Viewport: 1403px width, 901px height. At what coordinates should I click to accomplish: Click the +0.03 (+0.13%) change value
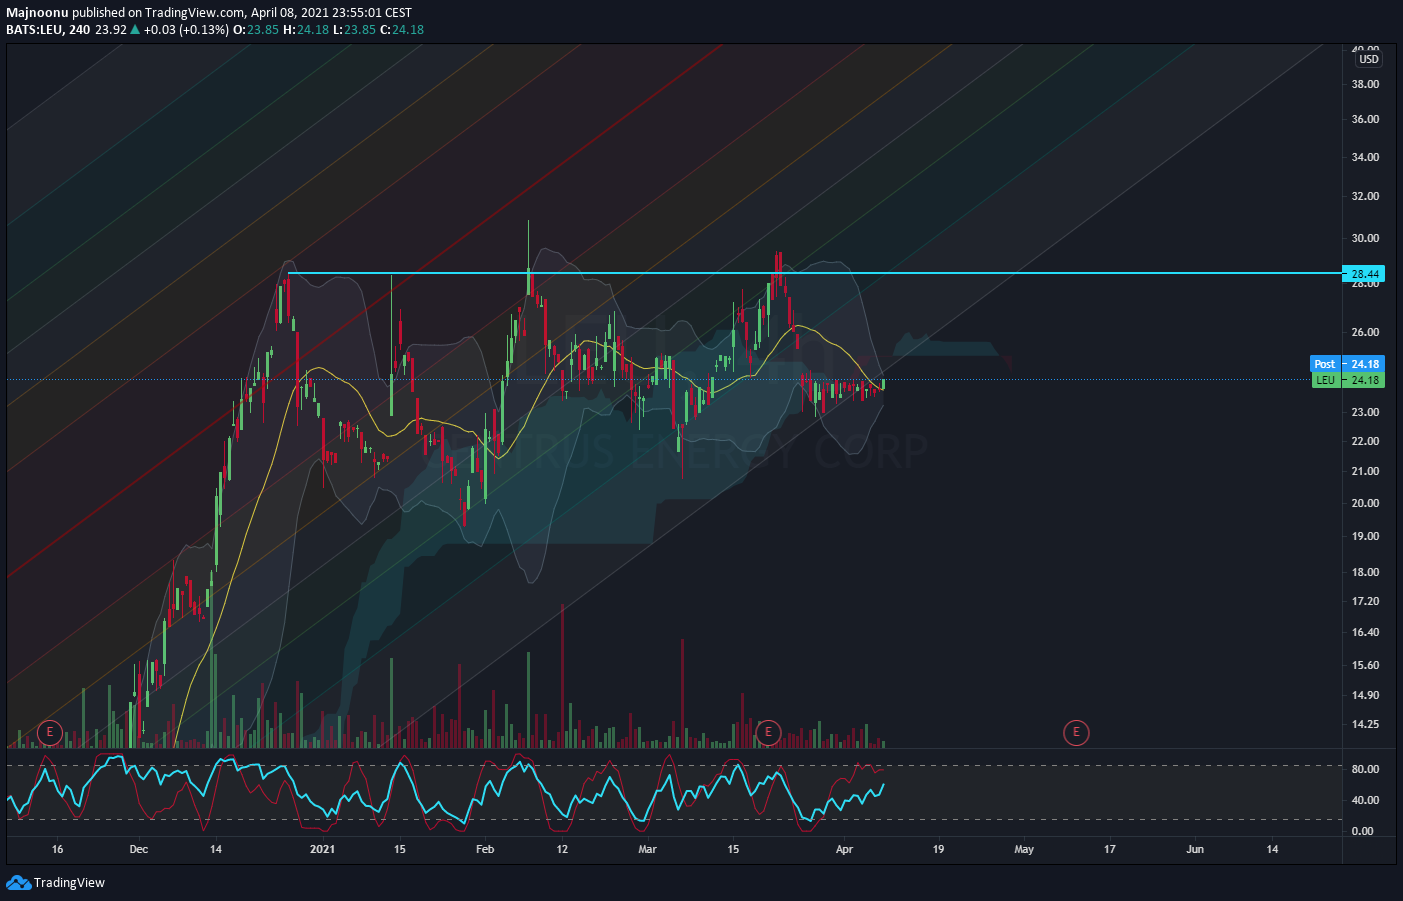point(186,29)
